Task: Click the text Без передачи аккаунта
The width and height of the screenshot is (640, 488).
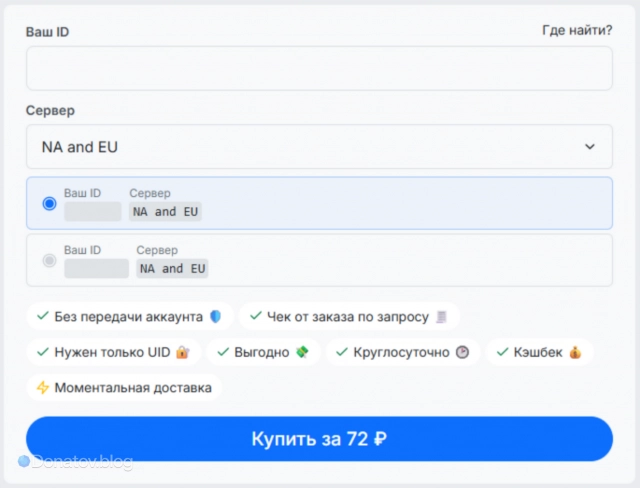Action: pos(129,317)
